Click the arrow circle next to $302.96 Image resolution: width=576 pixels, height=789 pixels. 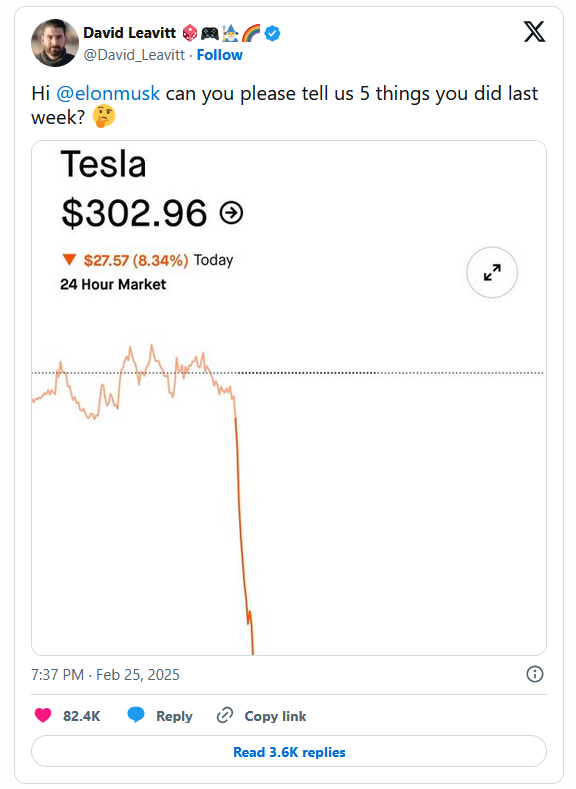(x=231, y=212)
